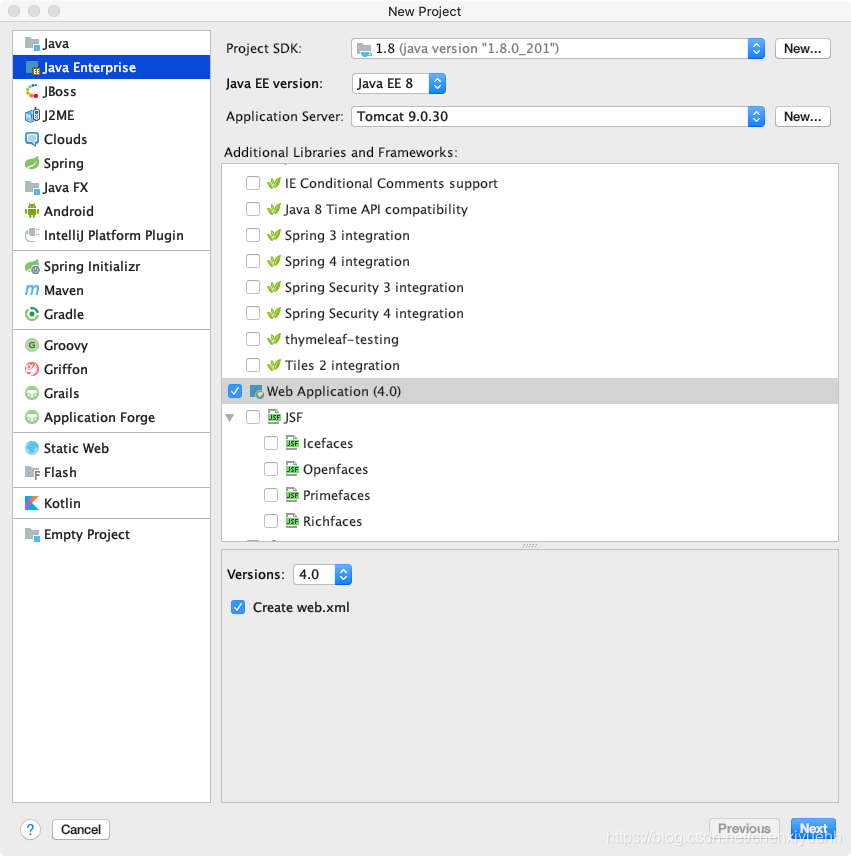Image resolution: width=851 pixels, height=856 pixels.
Task: Select the Spring leaf icon
Action: [x=32, y=163]
